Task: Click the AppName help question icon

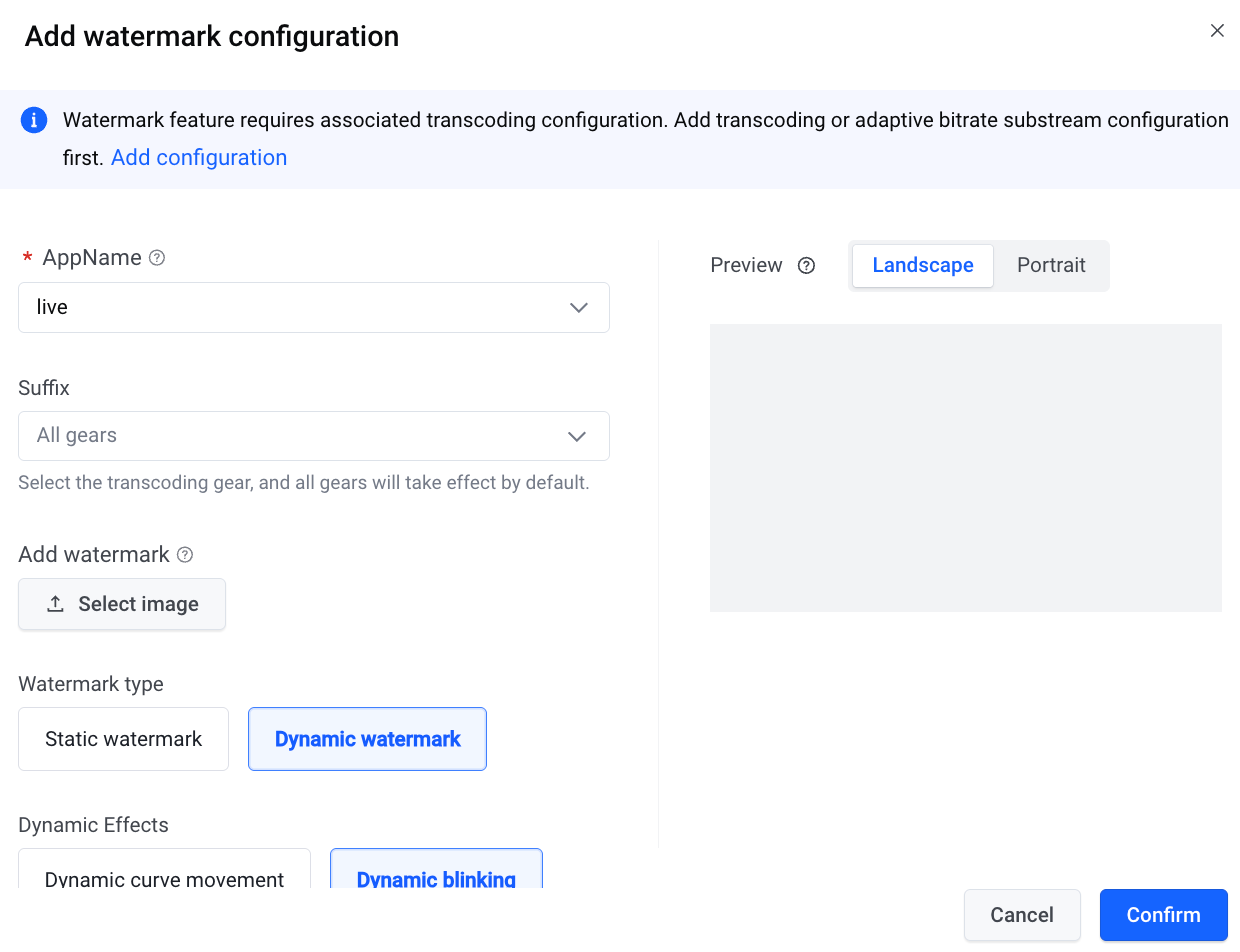Action: (157, 258)
